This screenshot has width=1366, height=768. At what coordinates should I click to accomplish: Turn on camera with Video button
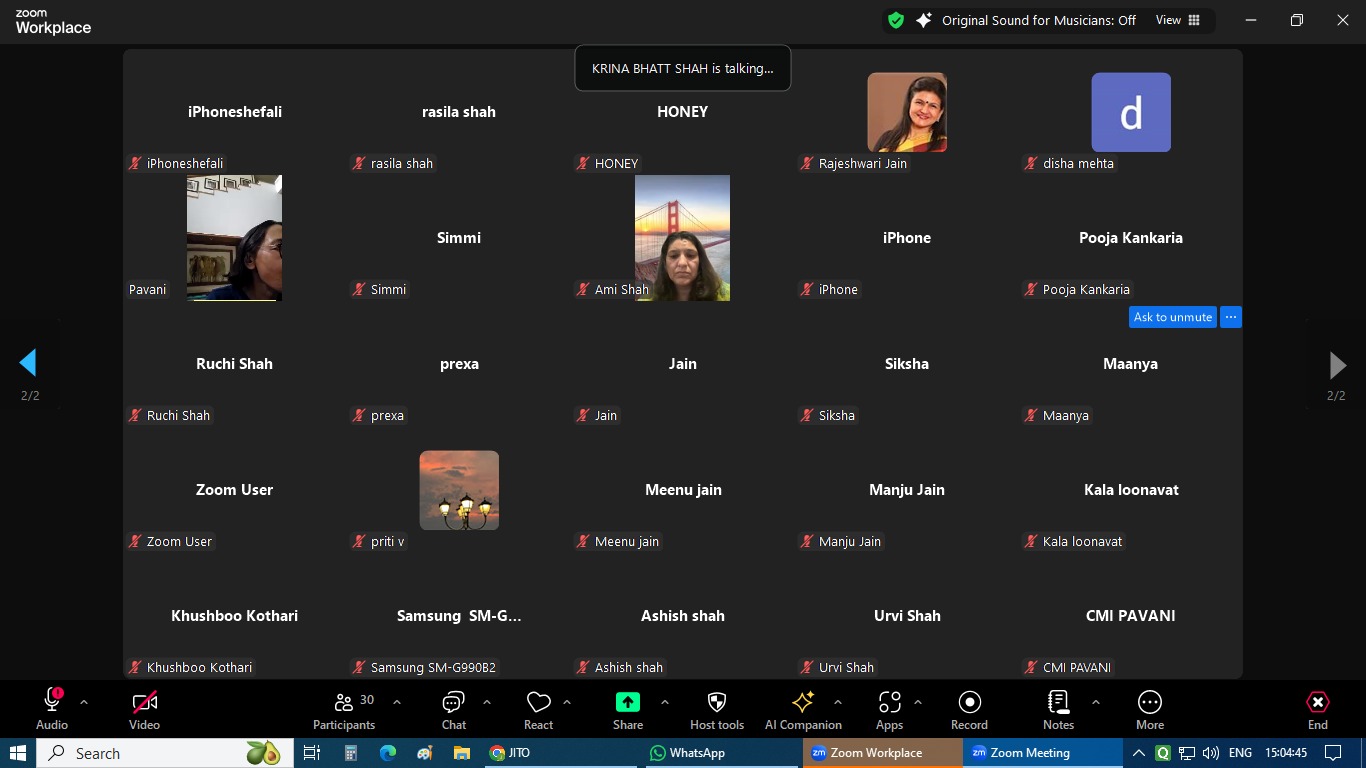tap(144, 710)
